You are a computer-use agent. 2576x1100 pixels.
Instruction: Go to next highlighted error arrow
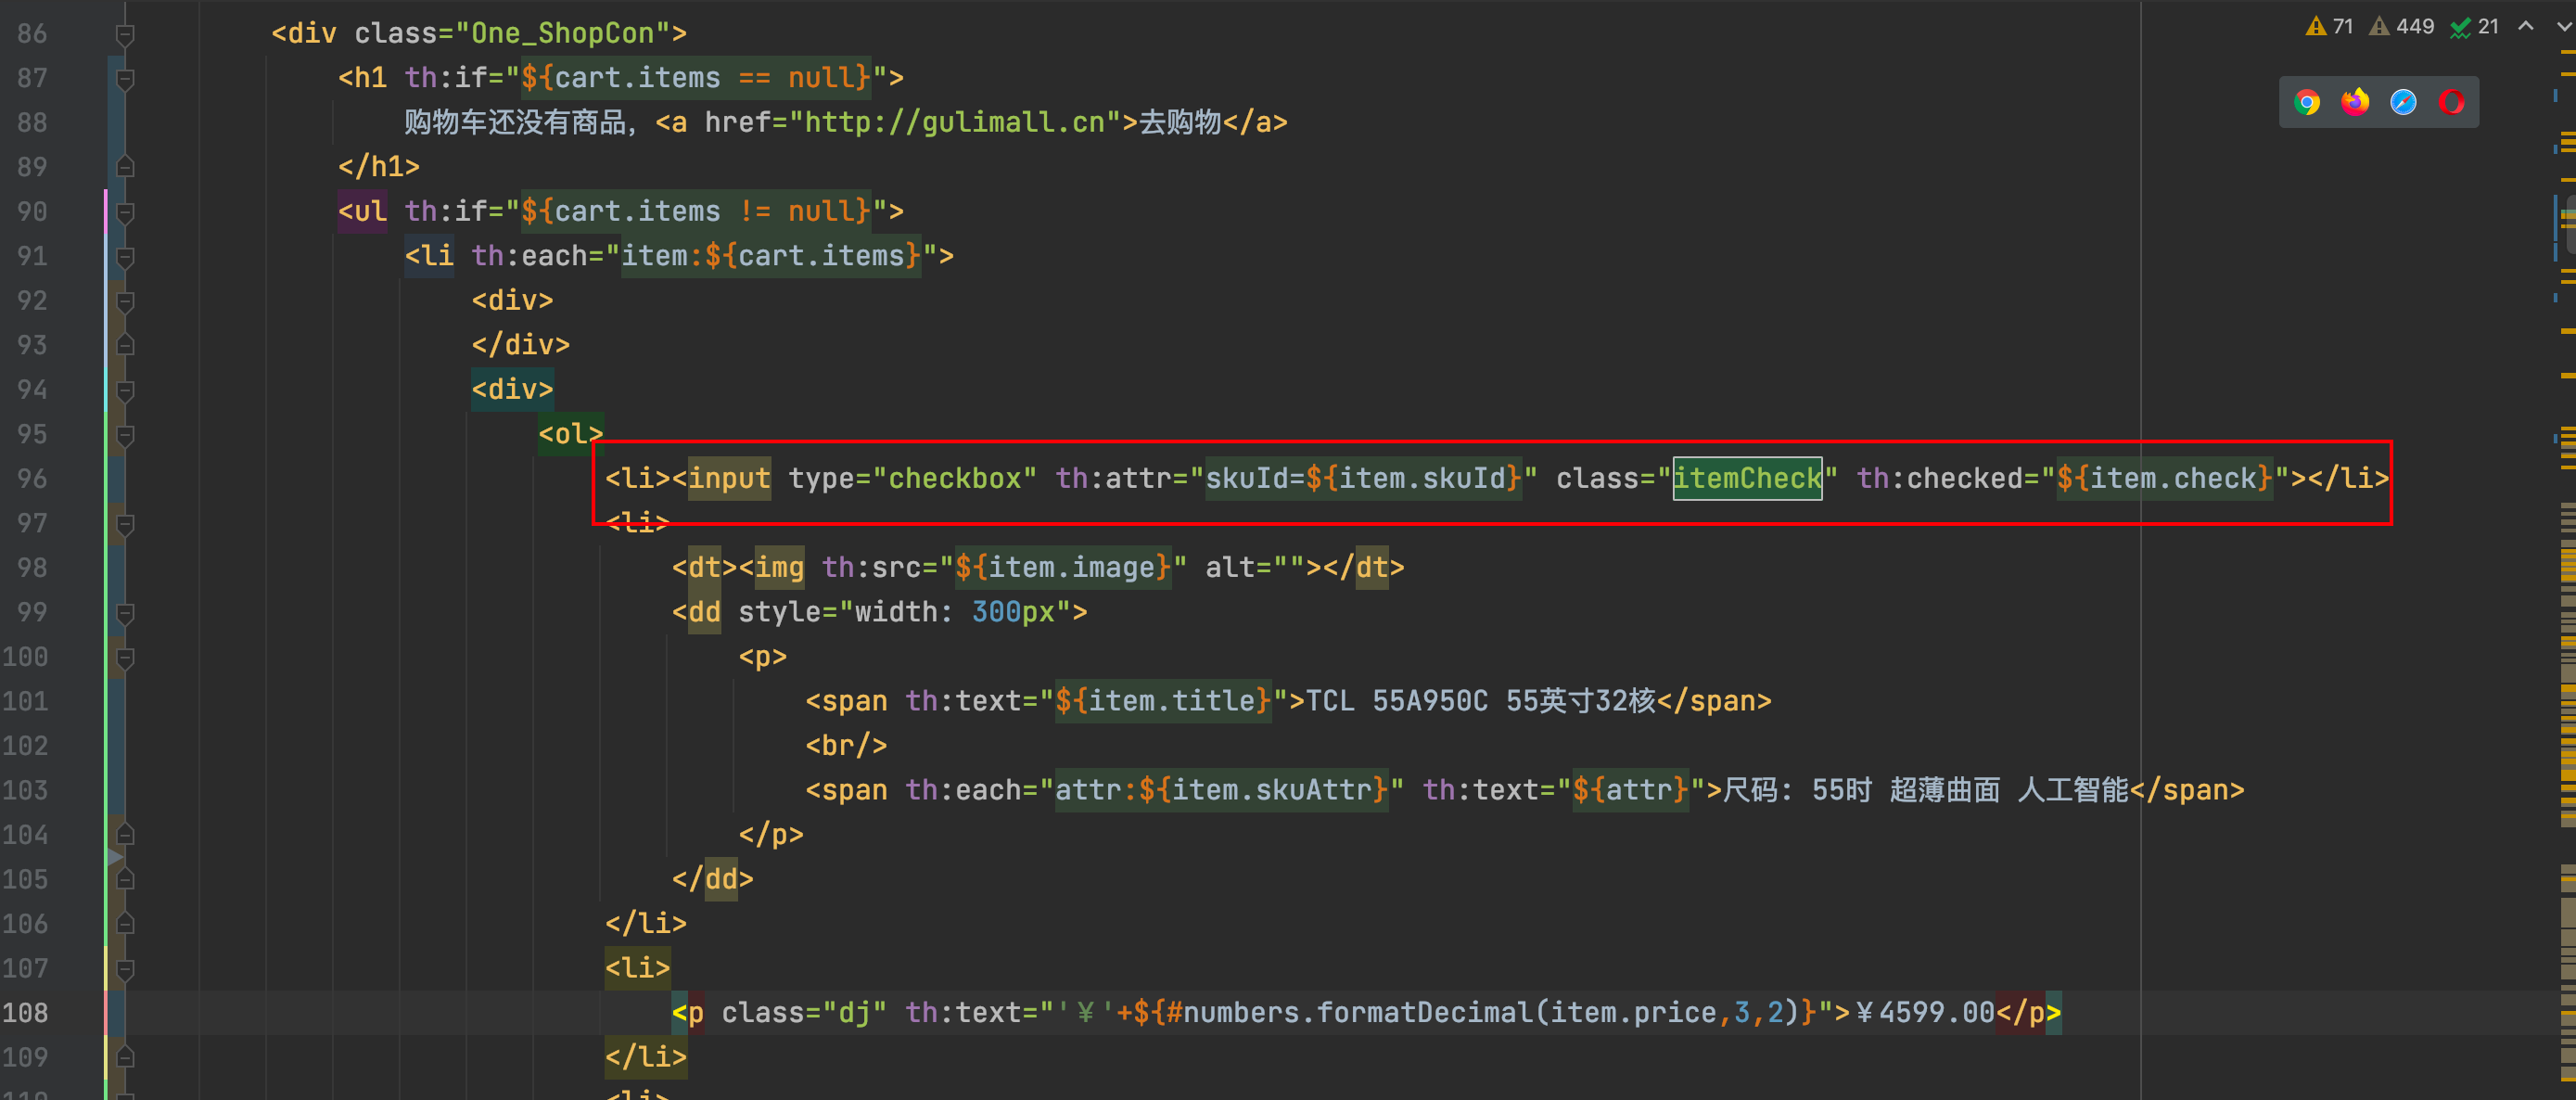tap(2564, 27)
